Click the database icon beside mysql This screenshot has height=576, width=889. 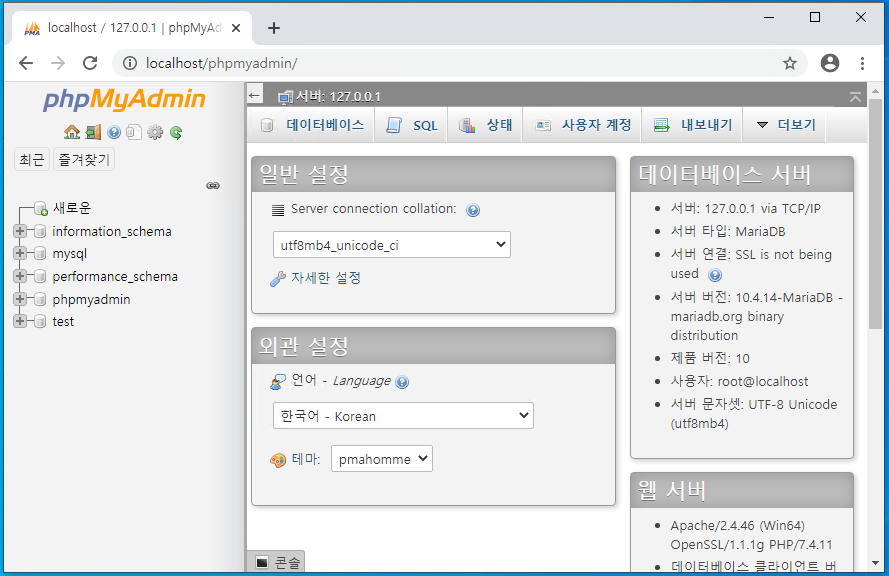[x=40, y=253]
